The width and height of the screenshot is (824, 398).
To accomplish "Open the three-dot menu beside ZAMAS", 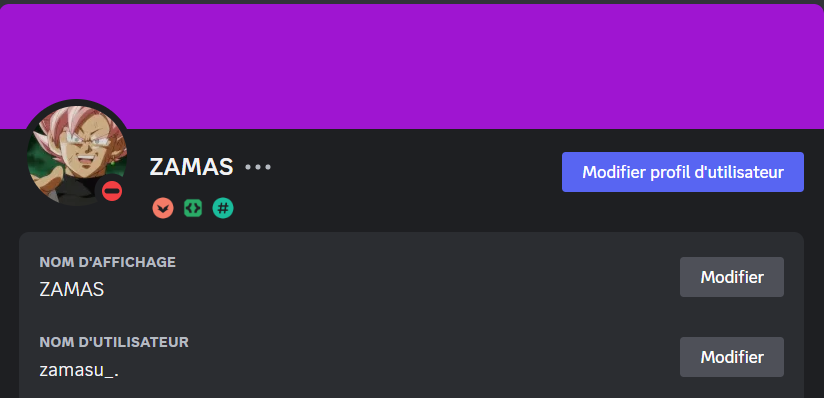I will [x=258, y=167].
